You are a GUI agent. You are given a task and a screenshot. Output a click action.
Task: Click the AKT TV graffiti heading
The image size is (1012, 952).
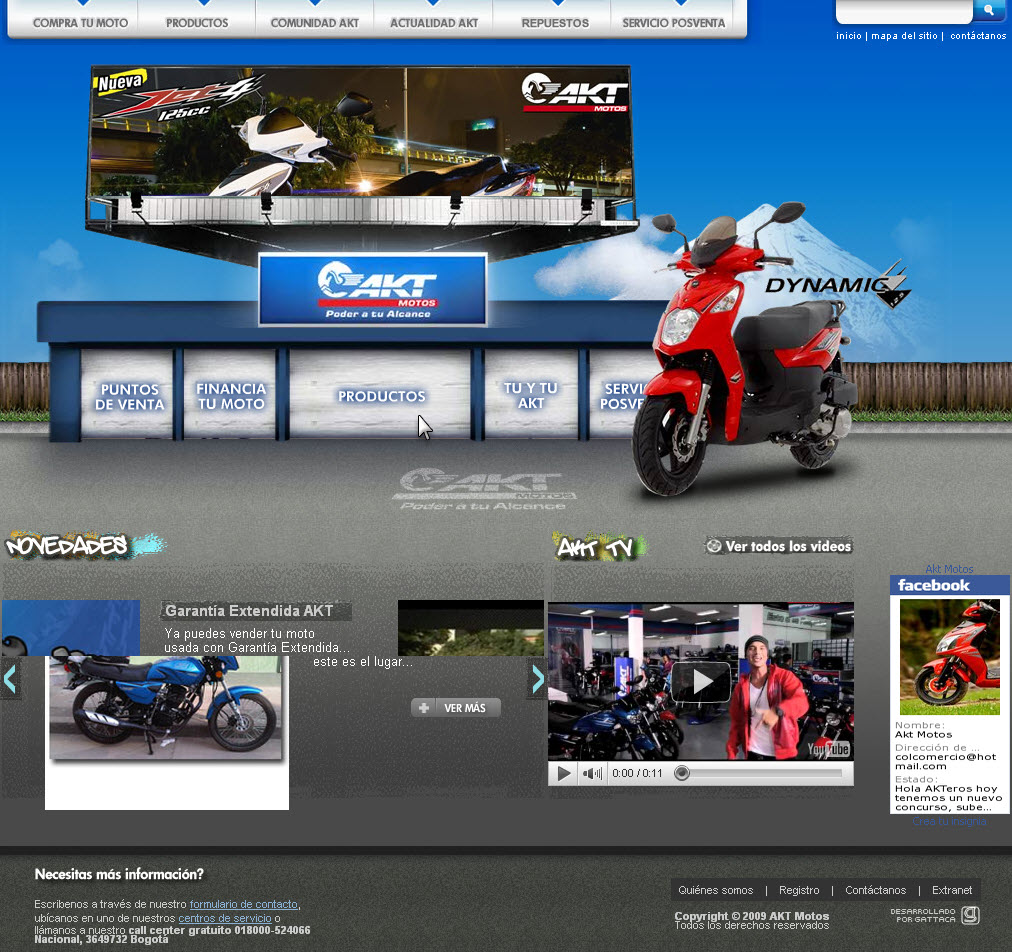coord(599,547)
